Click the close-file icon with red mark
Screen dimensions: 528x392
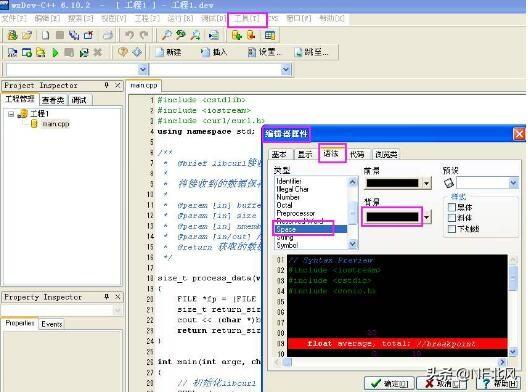click(89, 35)
